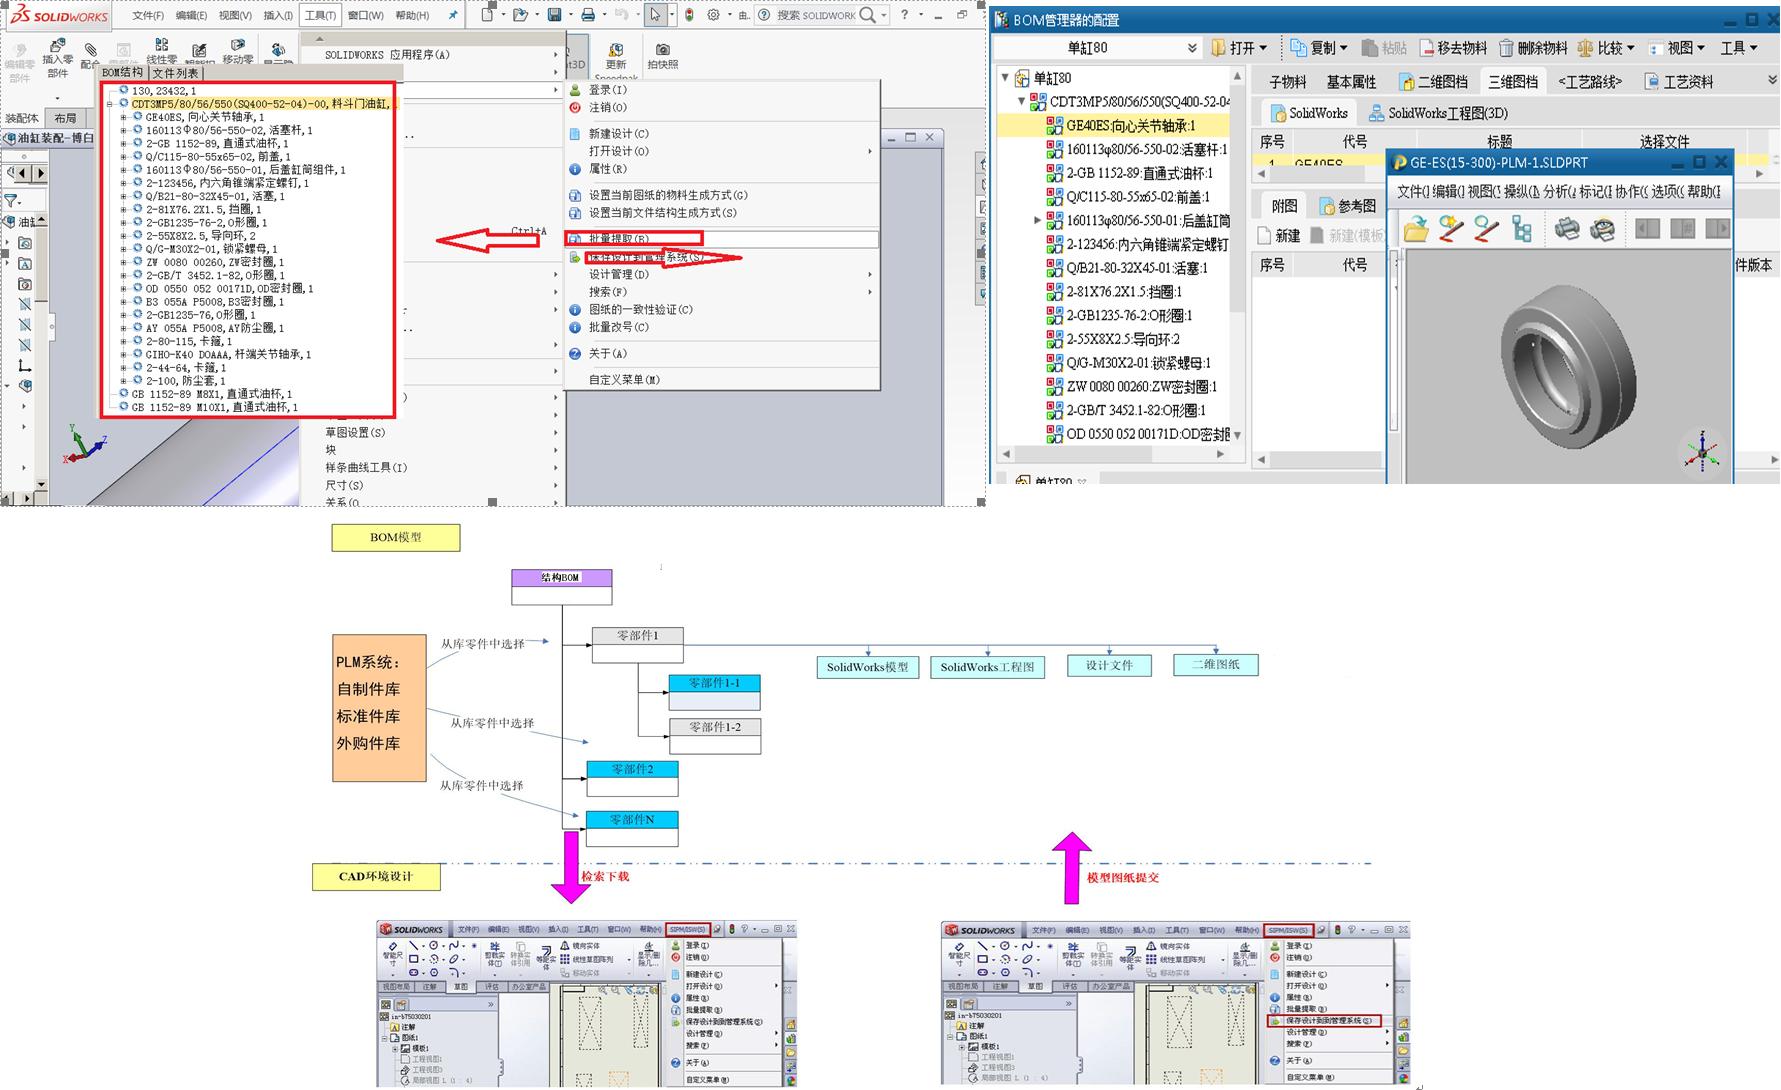Switch to the 布局 tab in SolidWorks

[x=65, y=118]
